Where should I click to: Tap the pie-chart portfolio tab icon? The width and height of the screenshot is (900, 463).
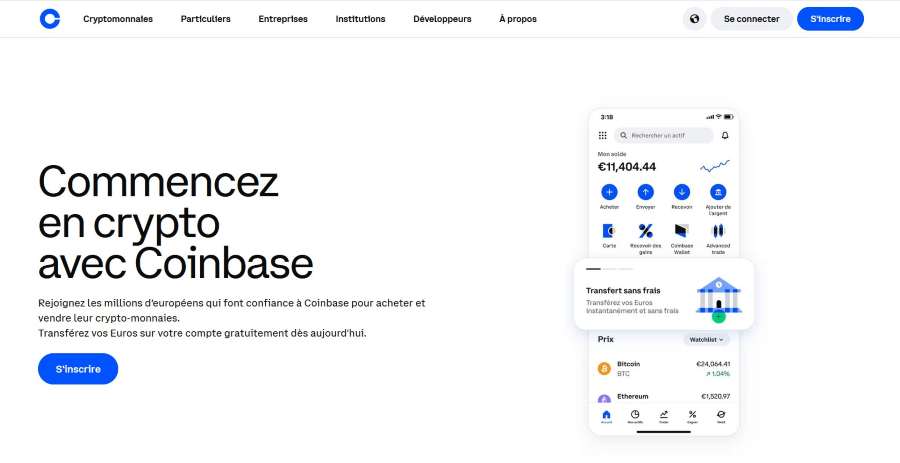pos(635,414)
